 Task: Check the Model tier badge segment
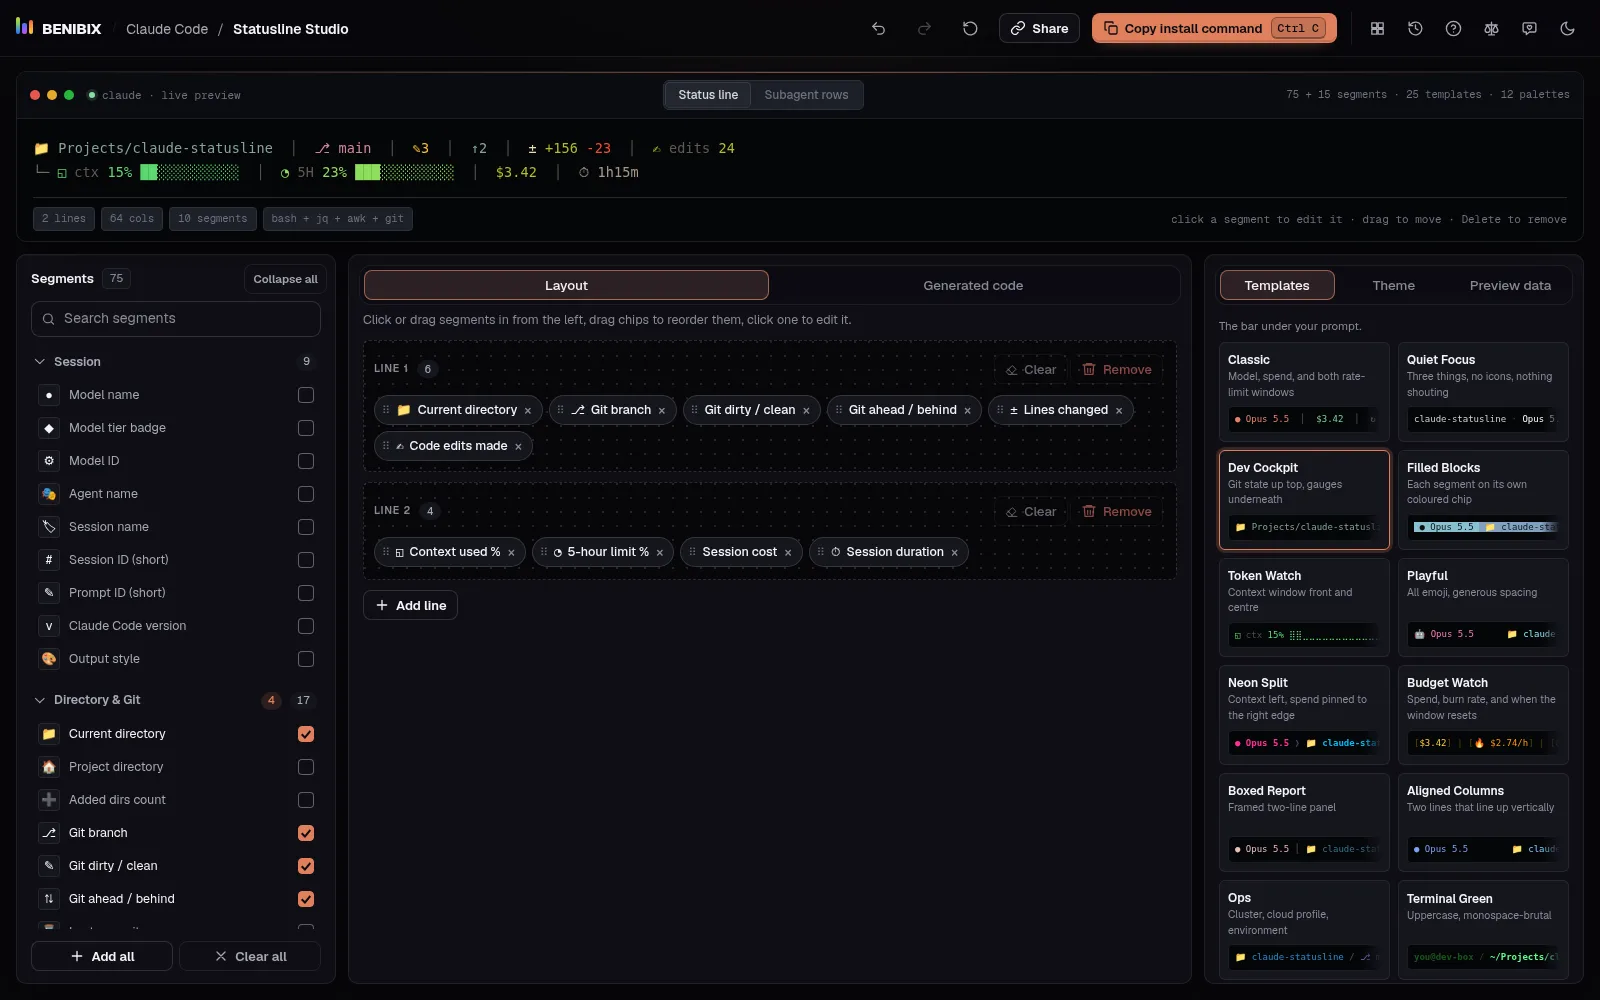coord(306,428)
